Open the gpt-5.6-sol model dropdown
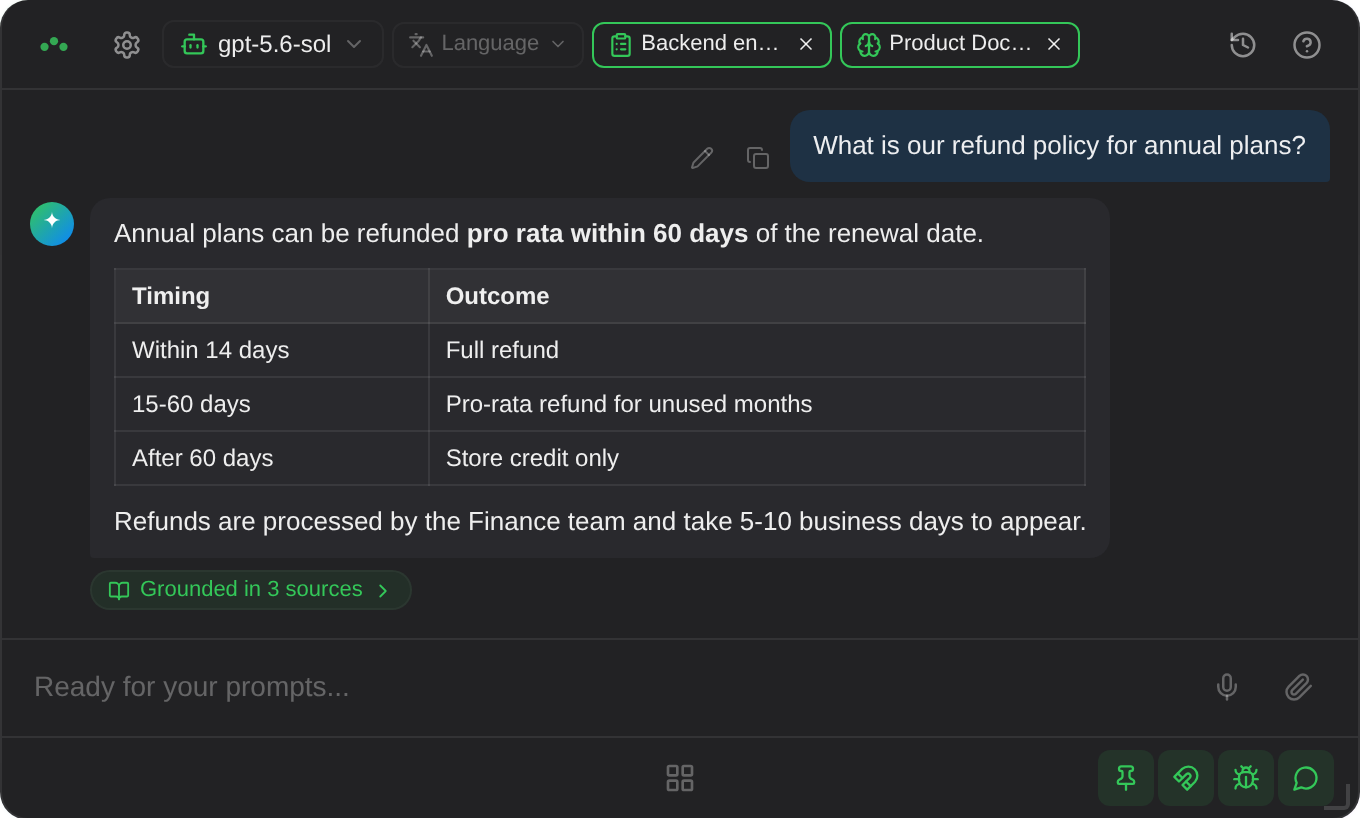Image resolution: width=1360 pixels, height=818 pixels. 273,44
